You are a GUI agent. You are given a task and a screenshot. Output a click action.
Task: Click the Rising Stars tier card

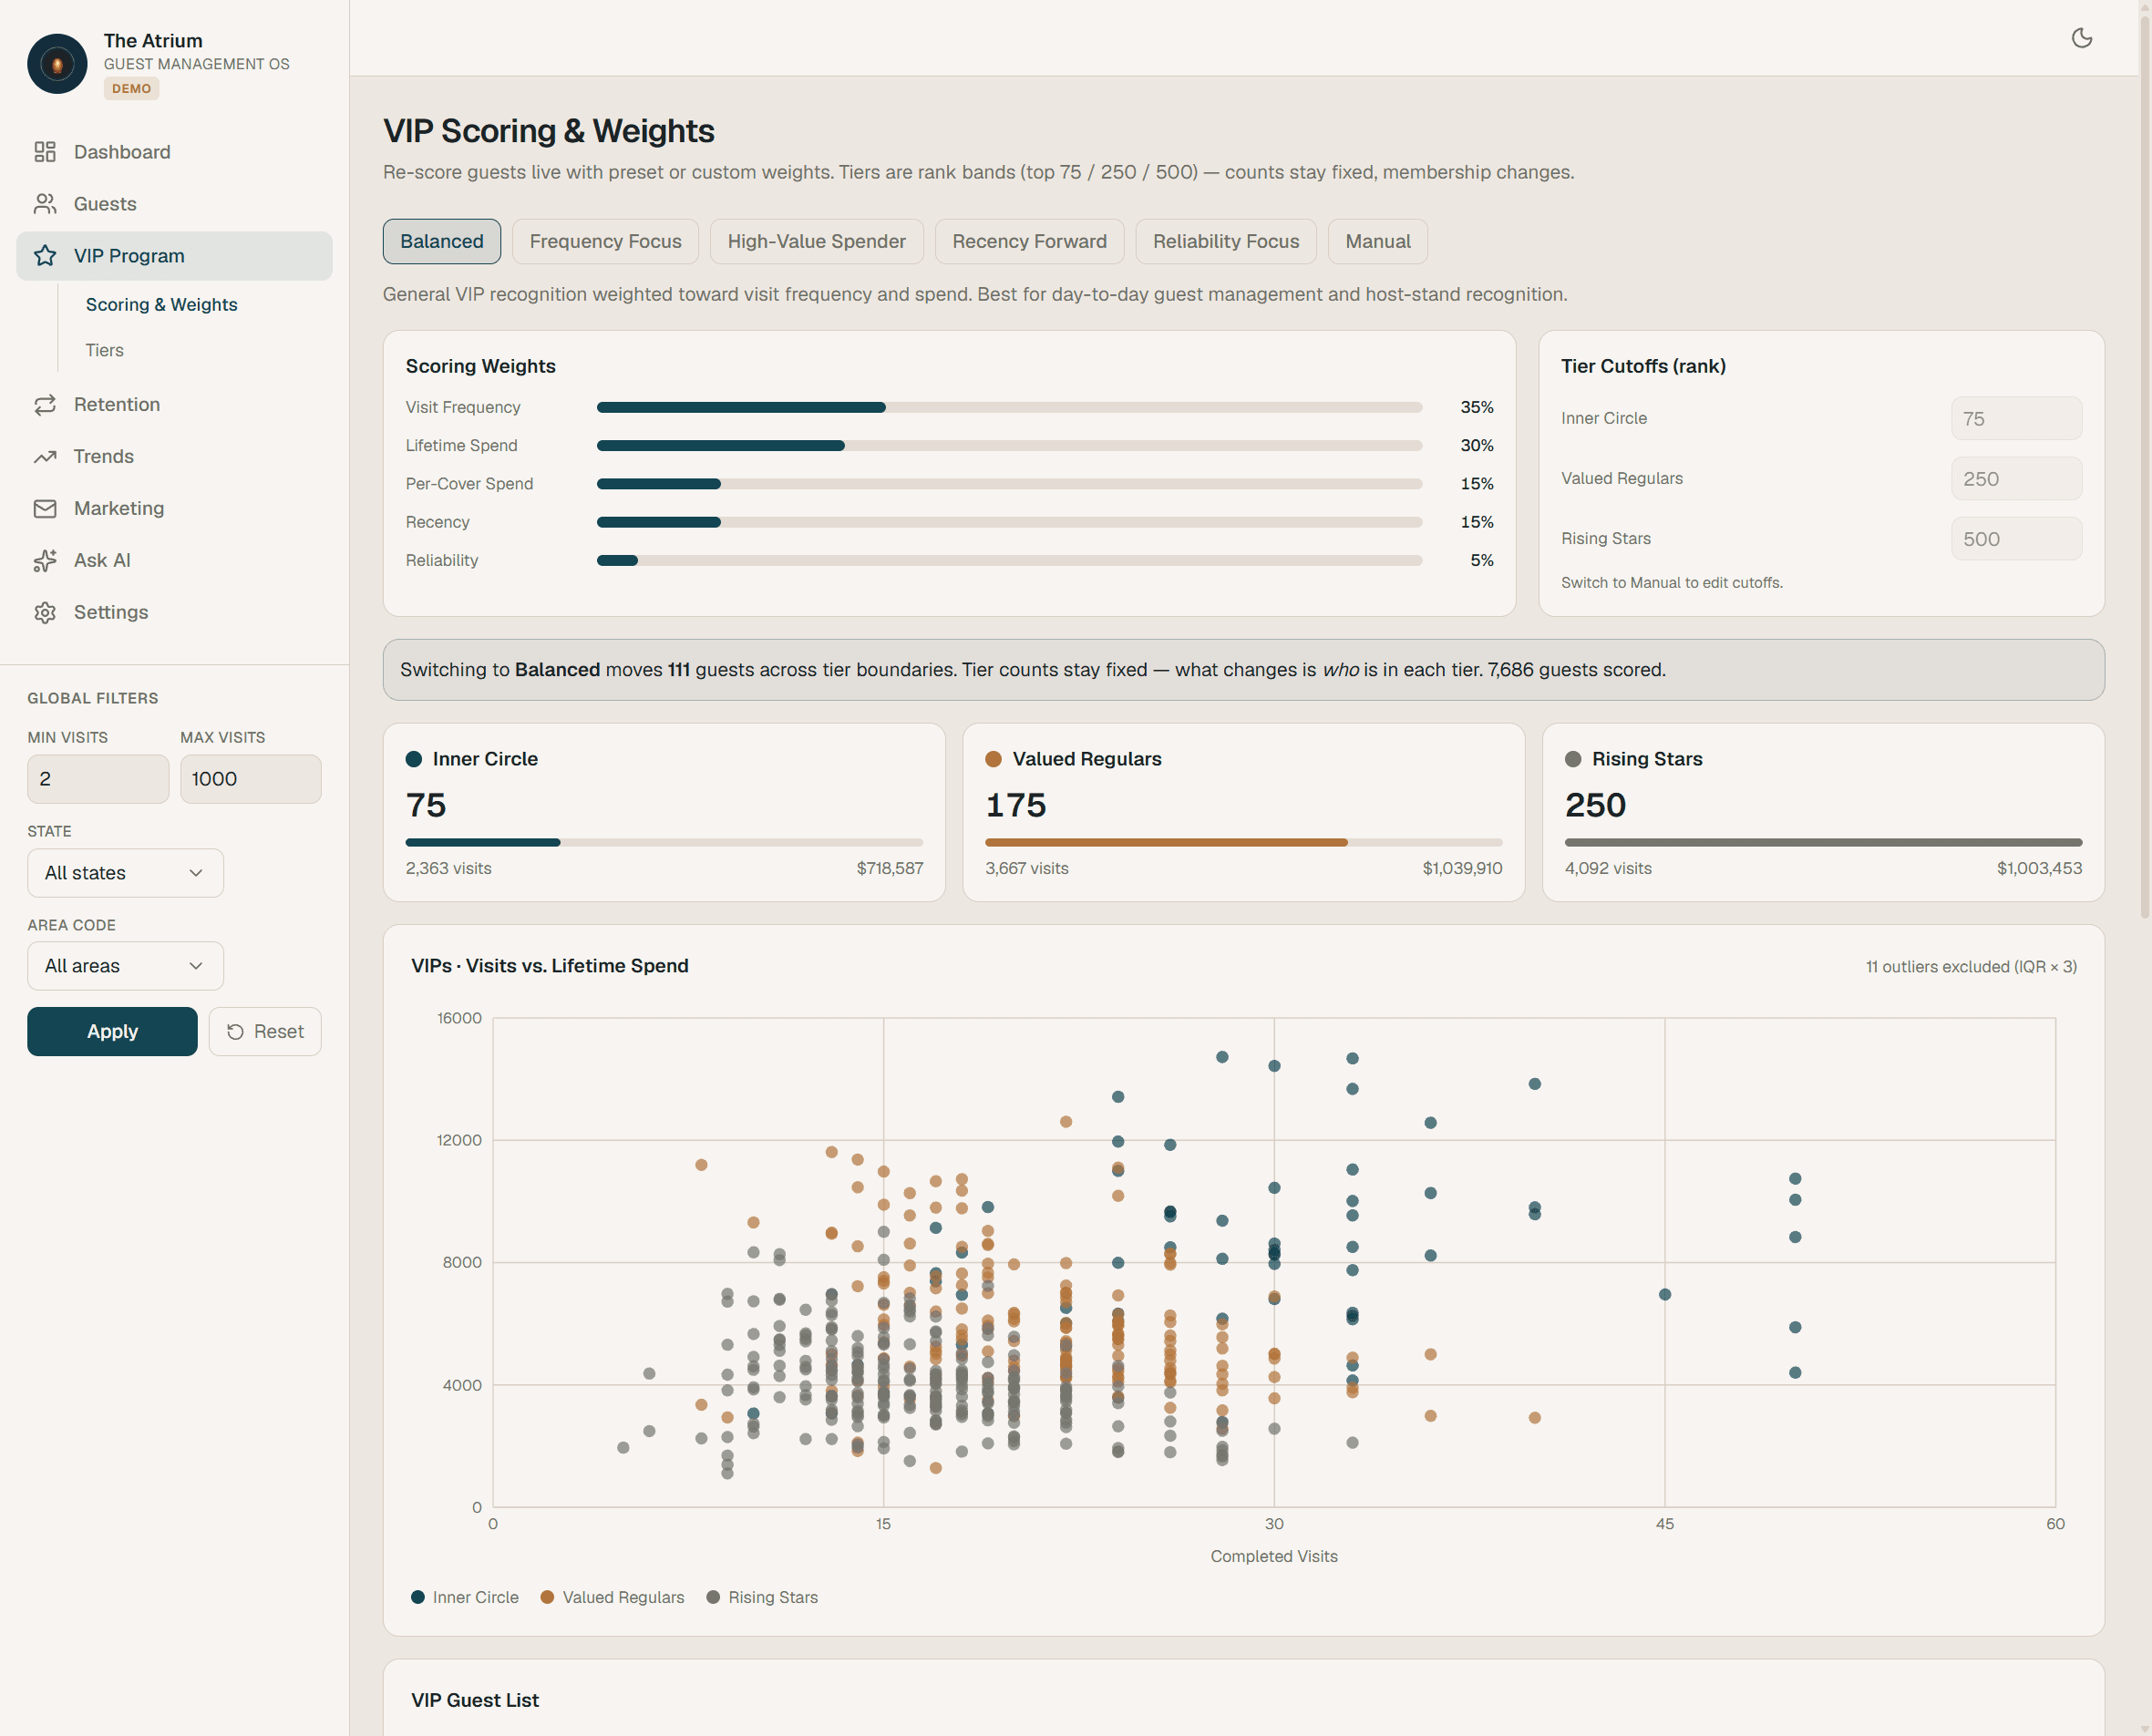[1823, 812]
